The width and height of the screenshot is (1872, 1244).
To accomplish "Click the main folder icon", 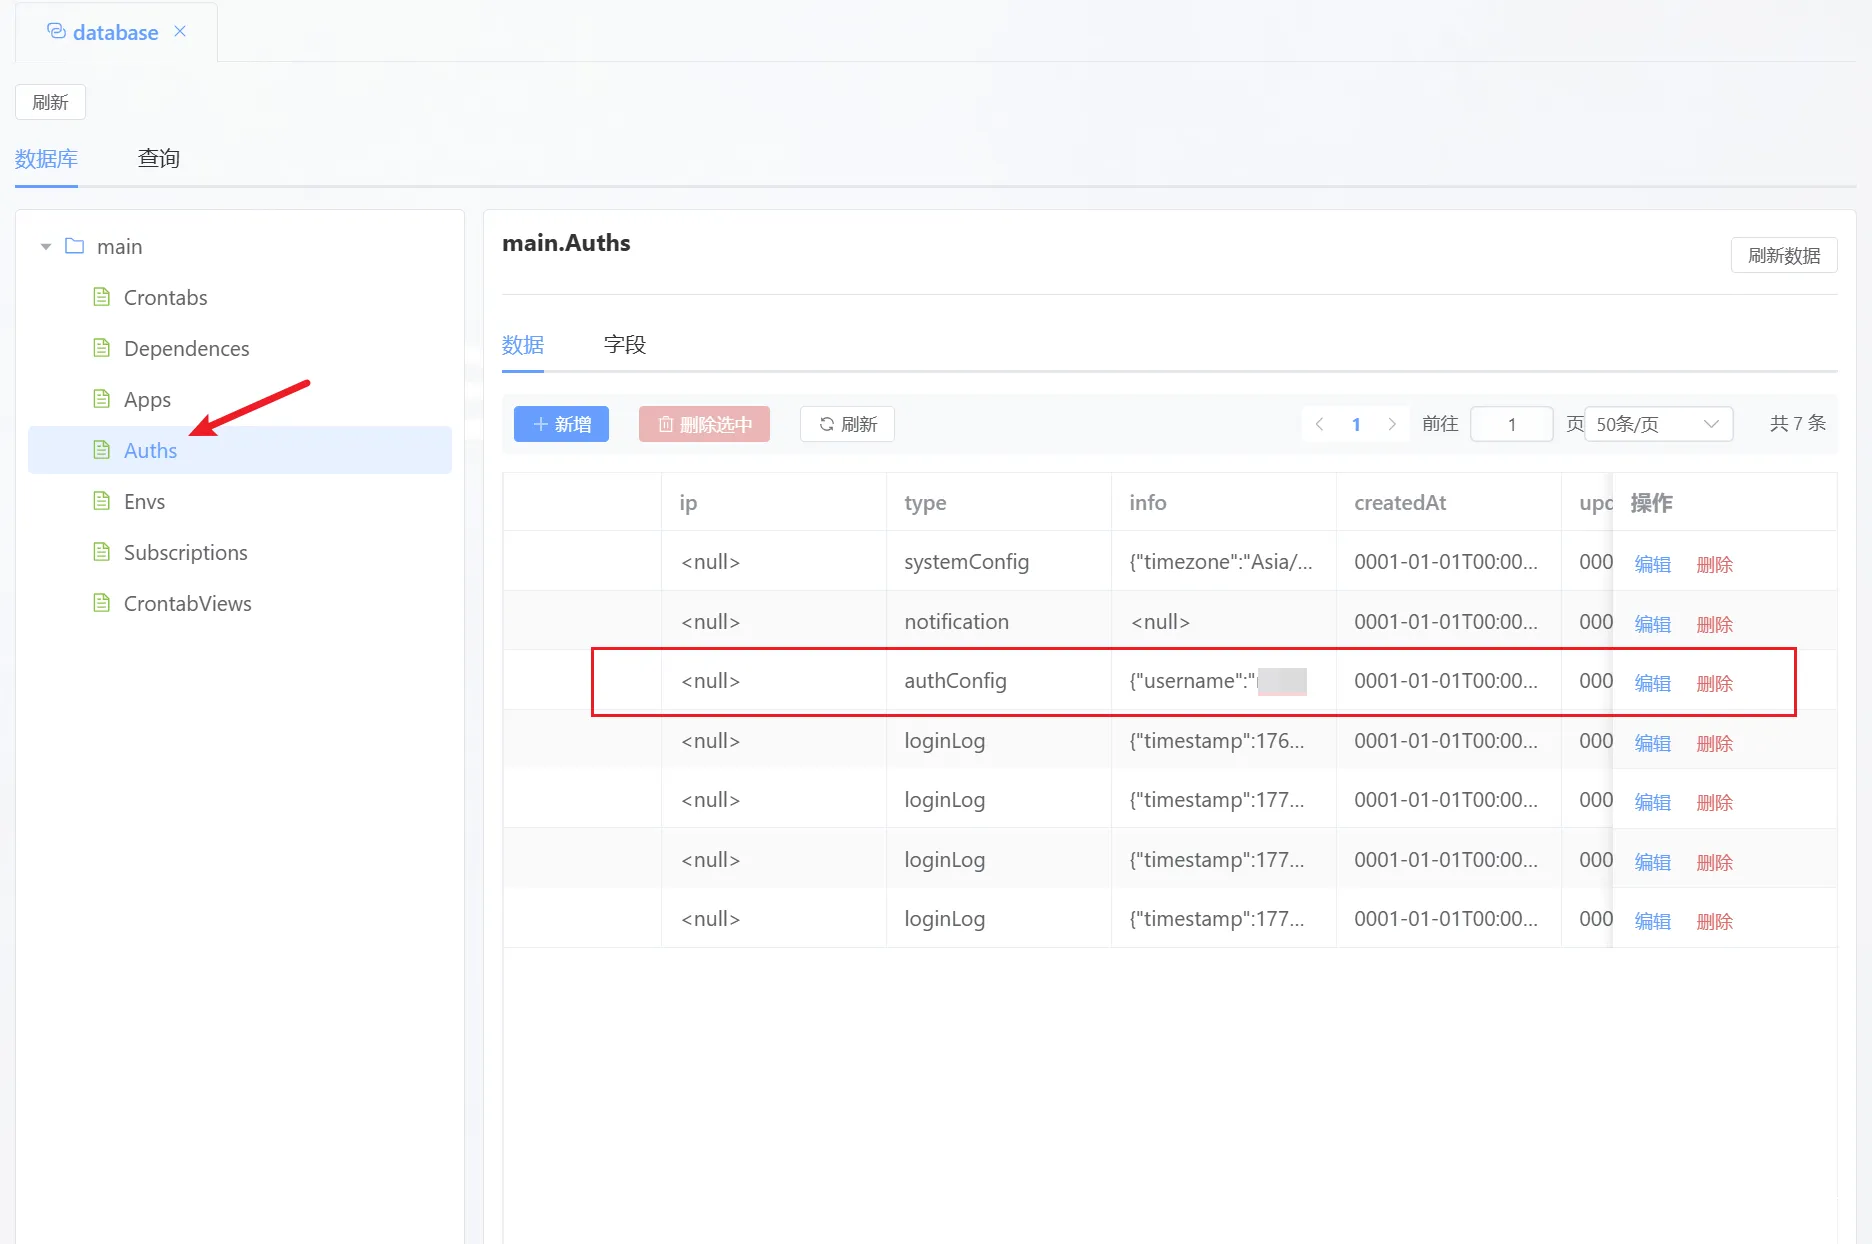I will 74,246.
